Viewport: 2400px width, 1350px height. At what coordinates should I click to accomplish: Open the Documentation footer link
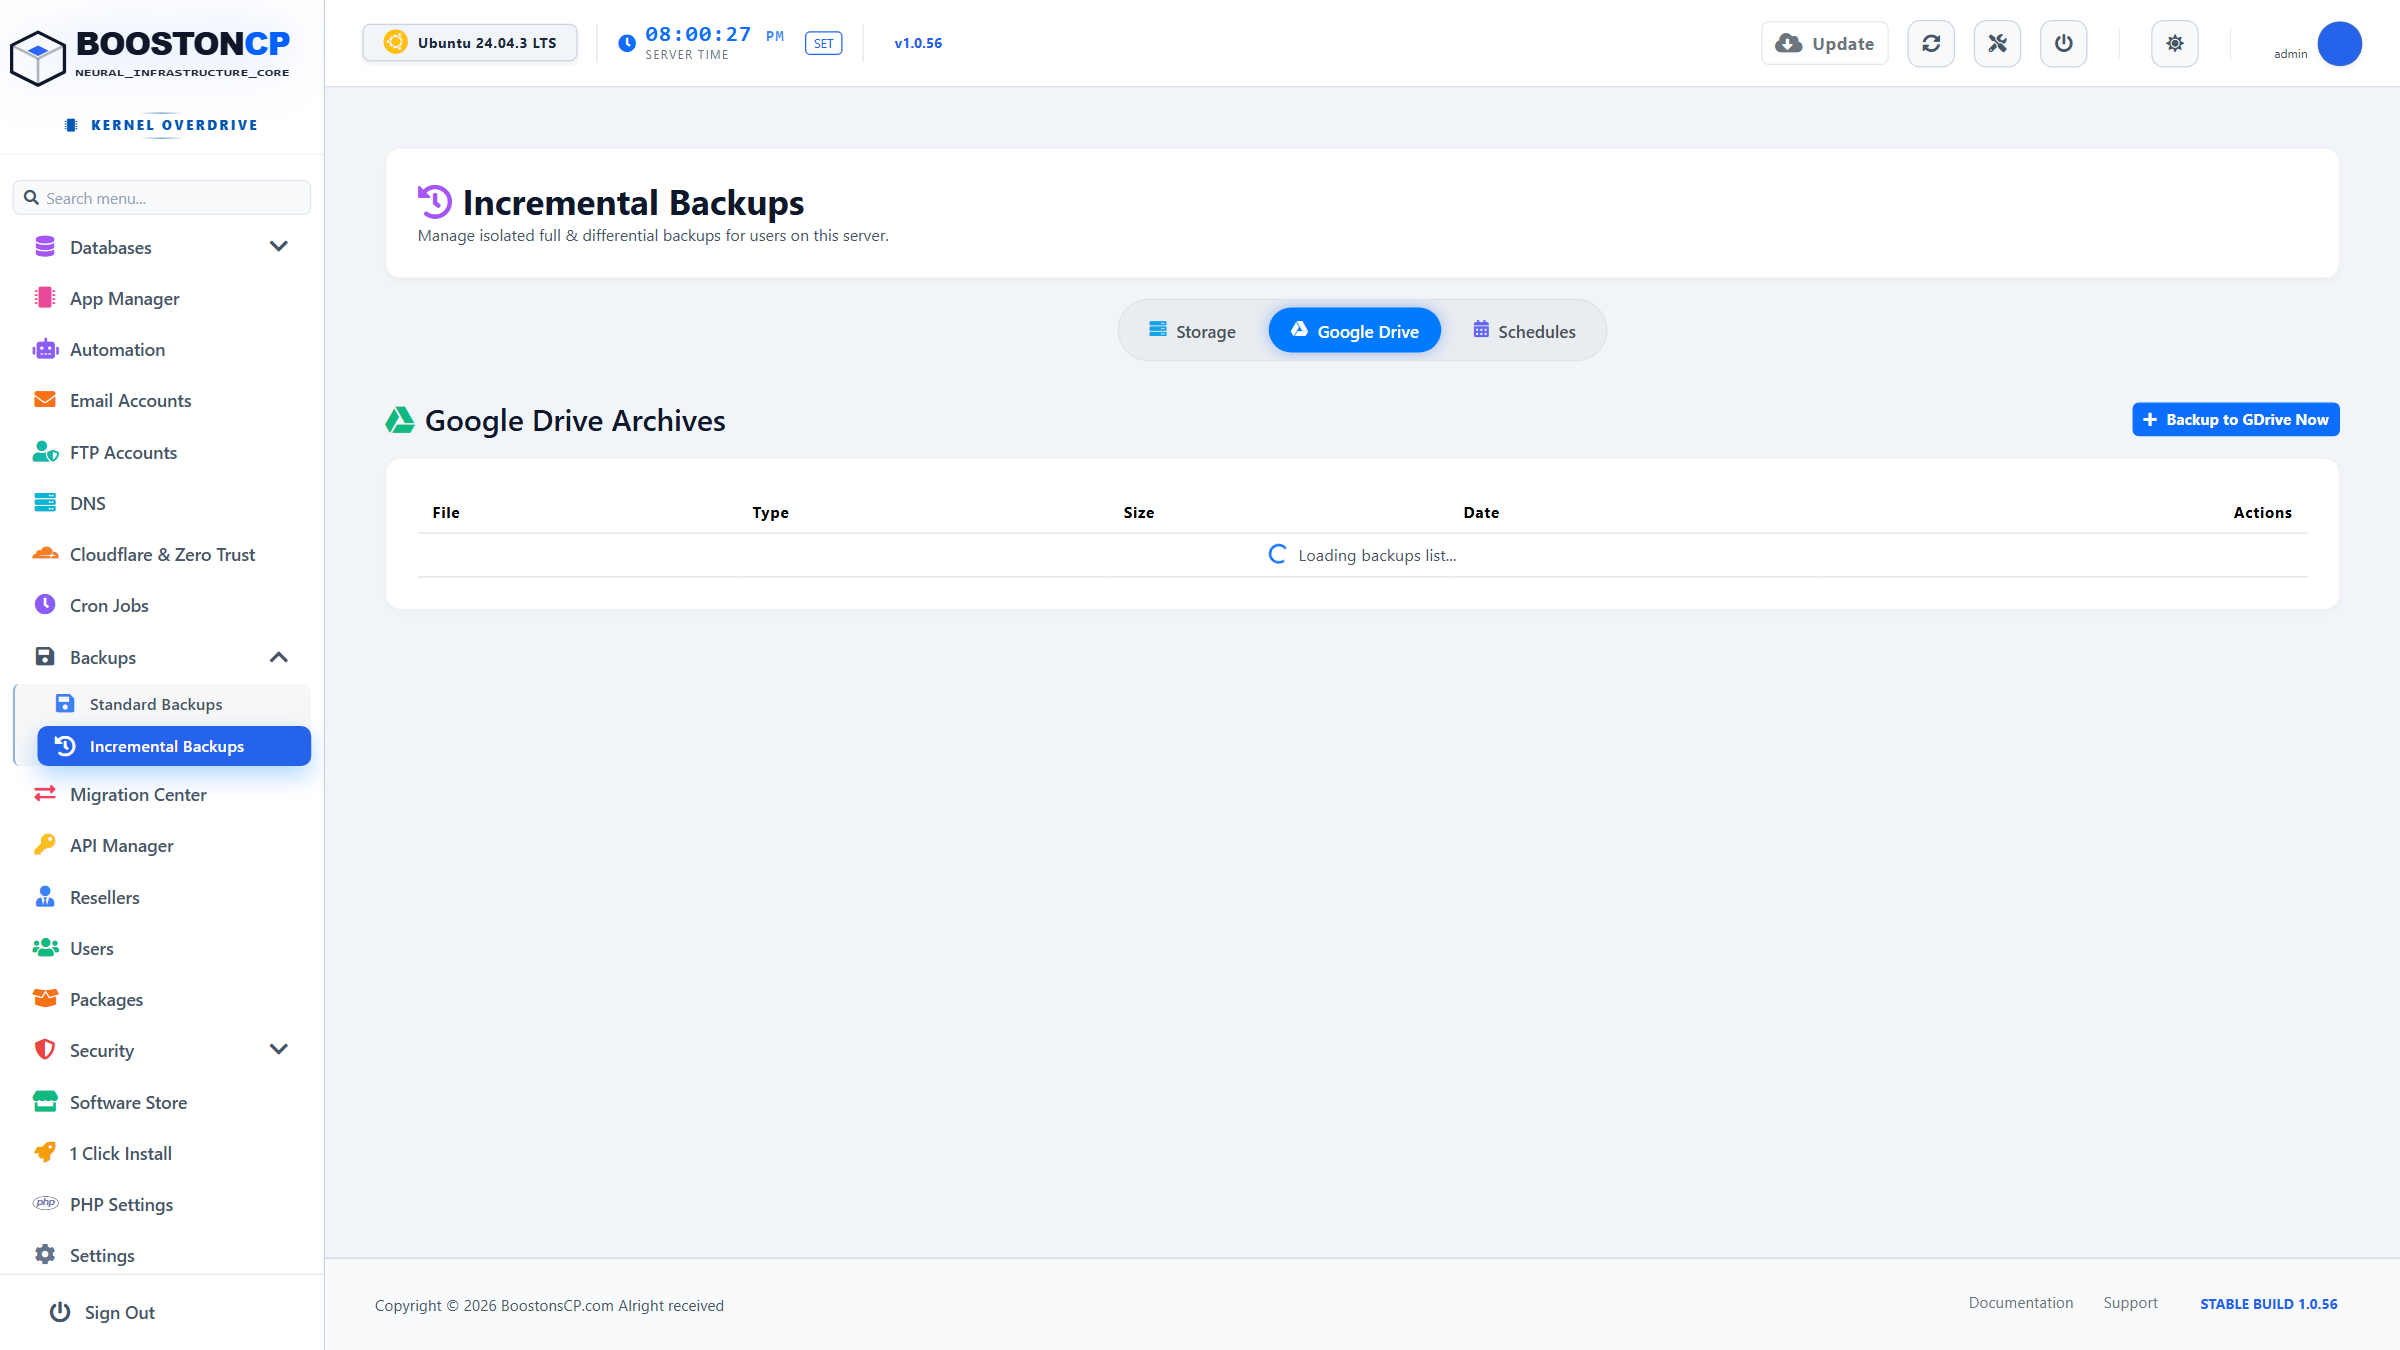pos(2020,1303)
